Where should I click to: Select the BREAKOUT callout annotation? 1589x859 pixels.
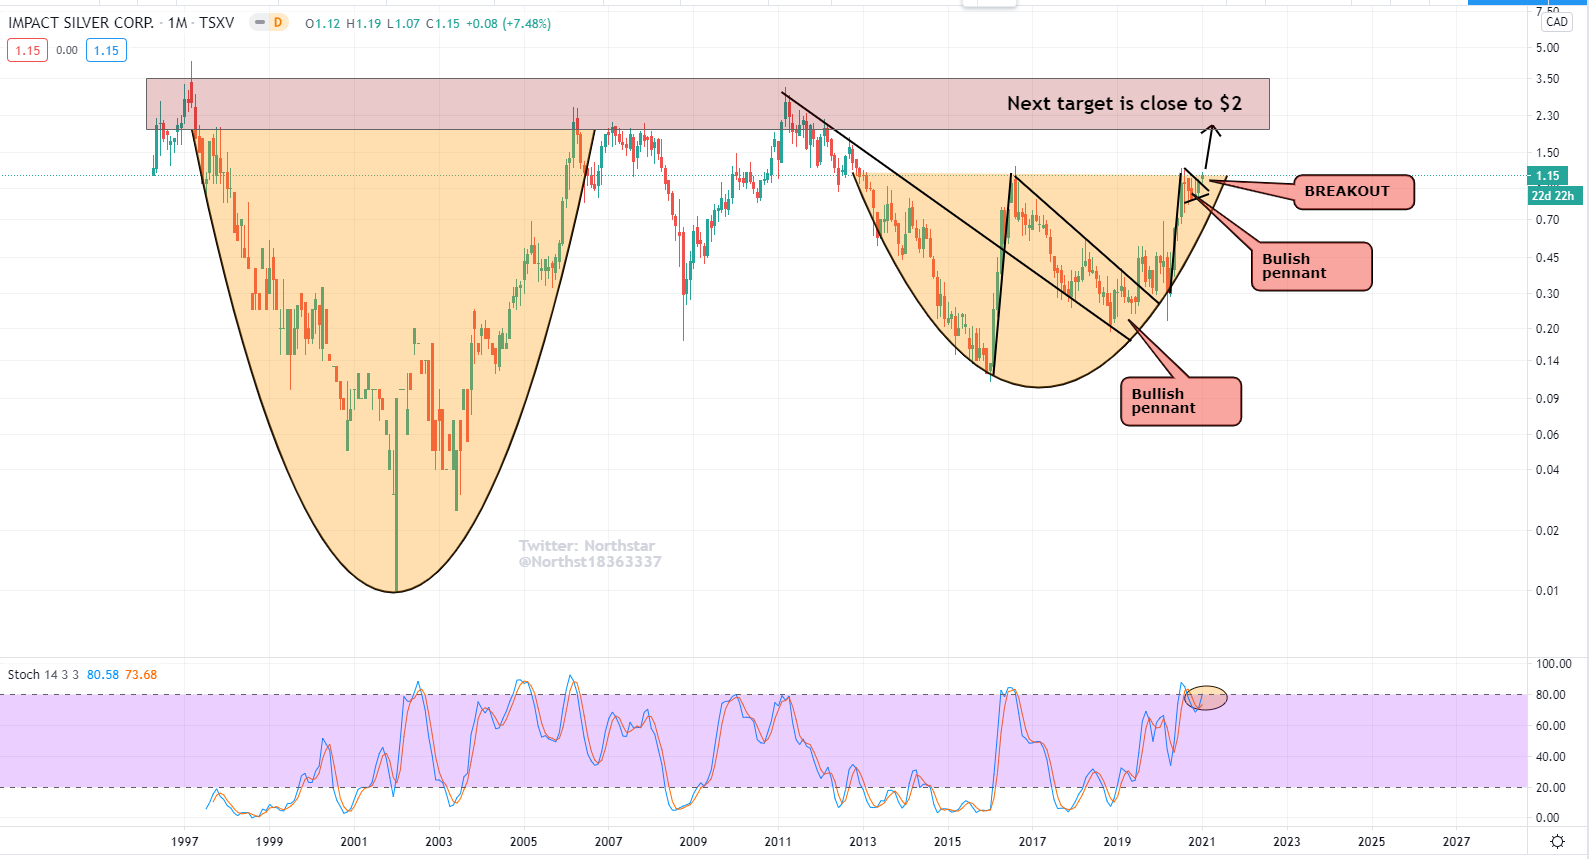1354,191
